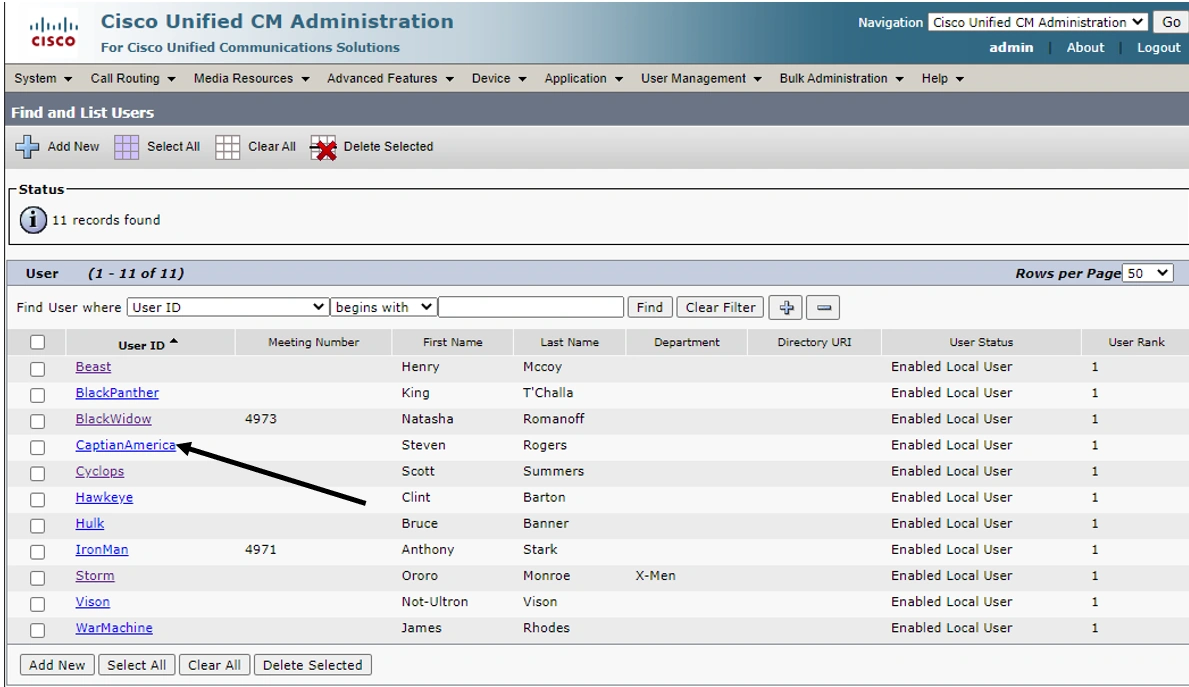Click the User ID sort arrow
1189x687 pixels.
tap(174, 342)
